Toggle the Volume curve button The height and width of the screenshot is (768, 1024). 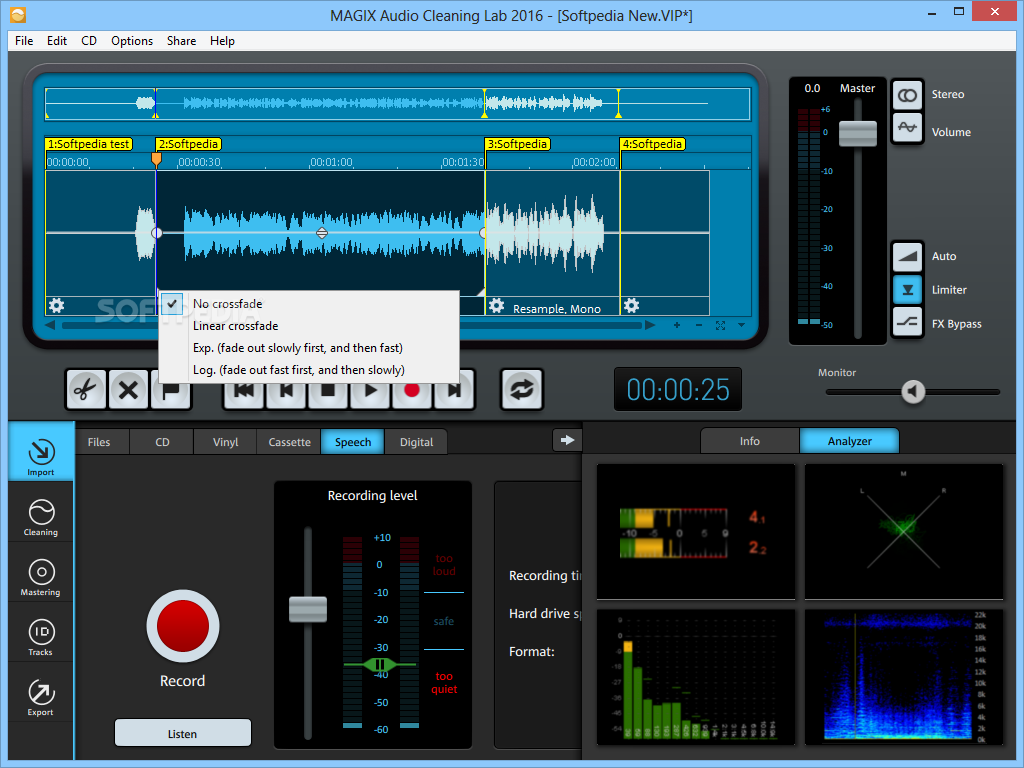(907, 127)
